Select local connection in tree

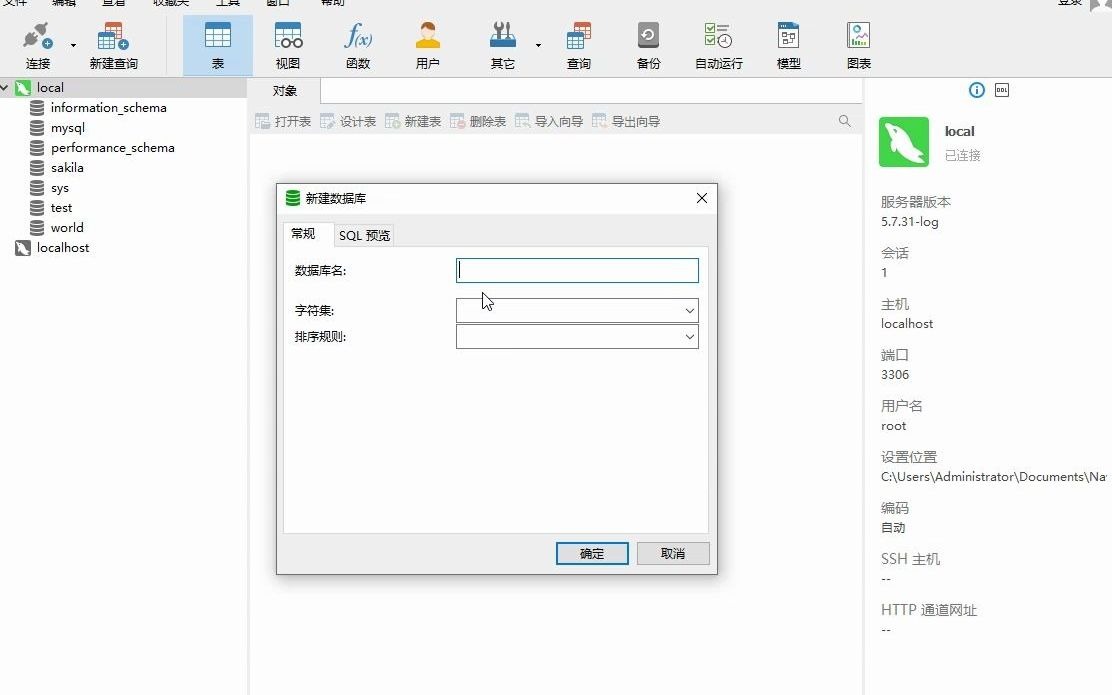[x=50, y=88]
